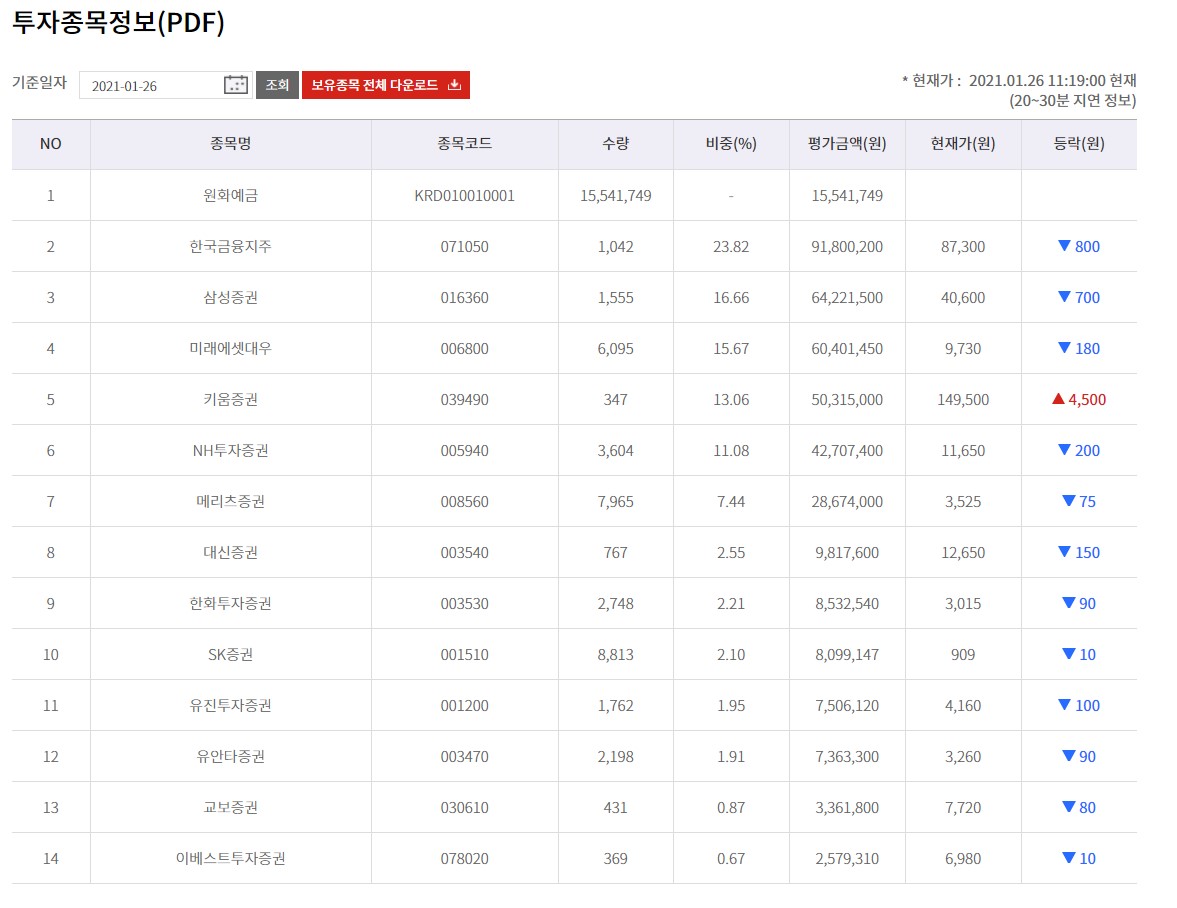Click the 현재가(원) column header
1177x908 pixels.
[x=963, y=143]
